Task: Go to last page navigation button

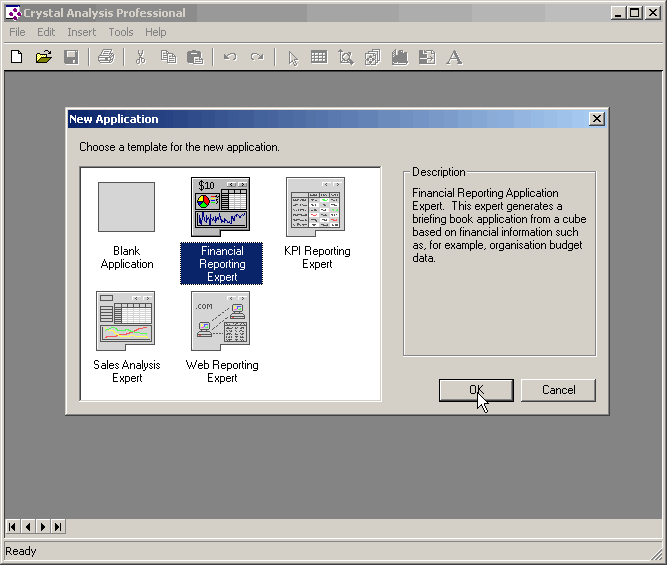Action: (58, 527)
